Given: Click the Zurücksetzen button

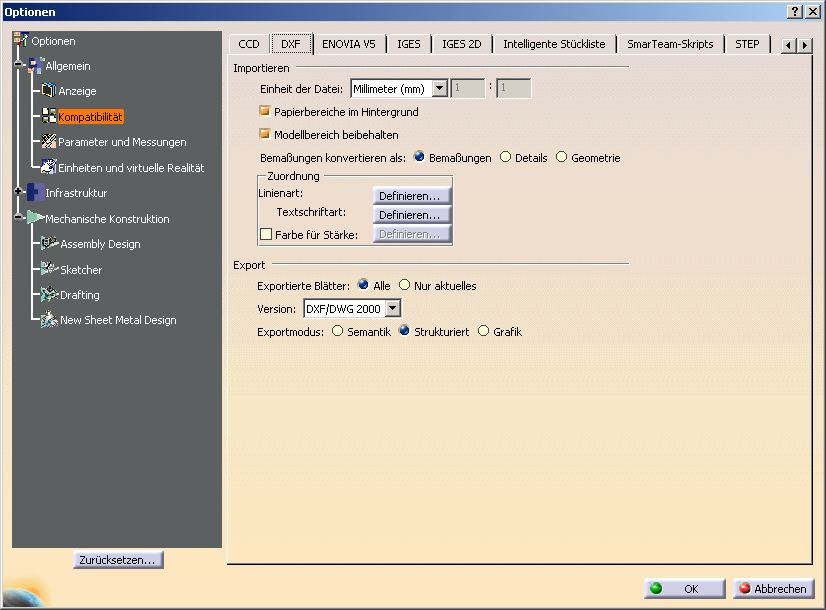Looking at the screenshot, I should click(x=118, y=559).
